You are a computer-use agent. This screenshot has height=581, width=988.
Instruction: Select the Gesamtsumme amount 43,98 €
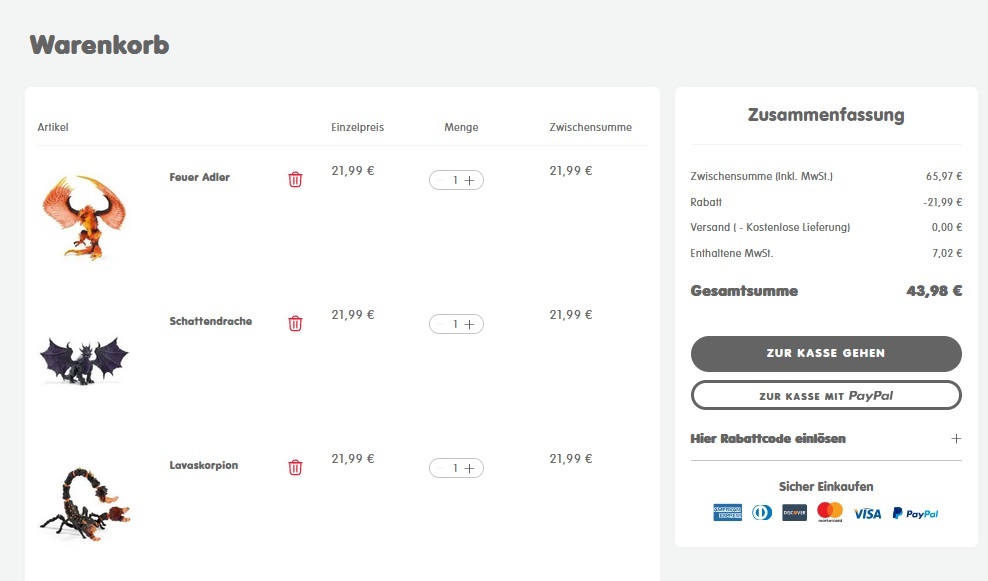pyautogui.click(x=934, y=291)
